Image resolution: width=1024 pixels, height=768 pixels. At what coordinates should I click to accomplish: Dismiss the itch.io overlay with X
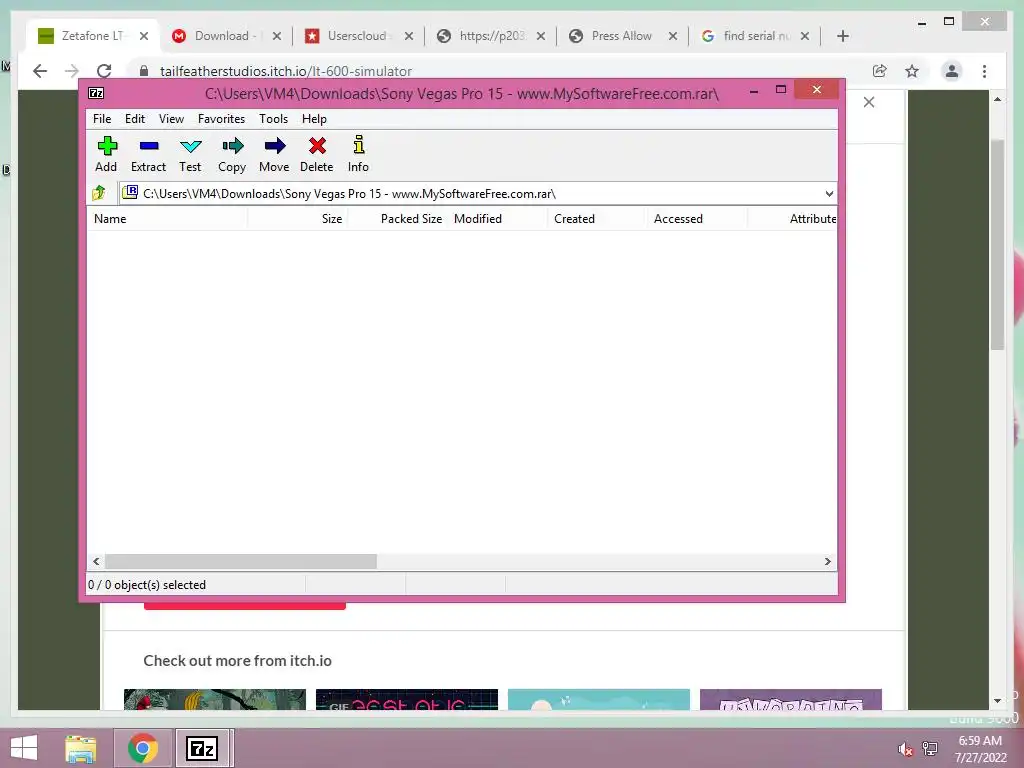coord(869,102)
